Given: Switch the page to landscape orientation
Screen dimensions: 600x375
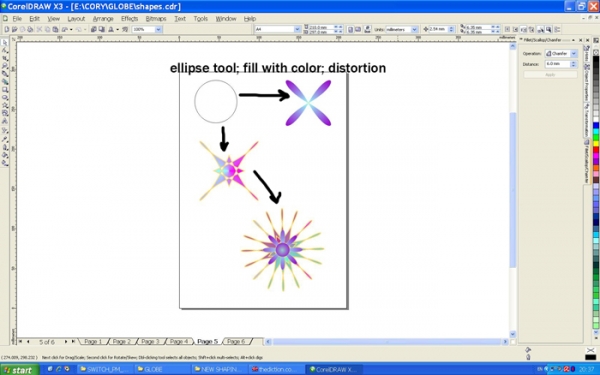Looking at the screenshot, I should [358, 29].
